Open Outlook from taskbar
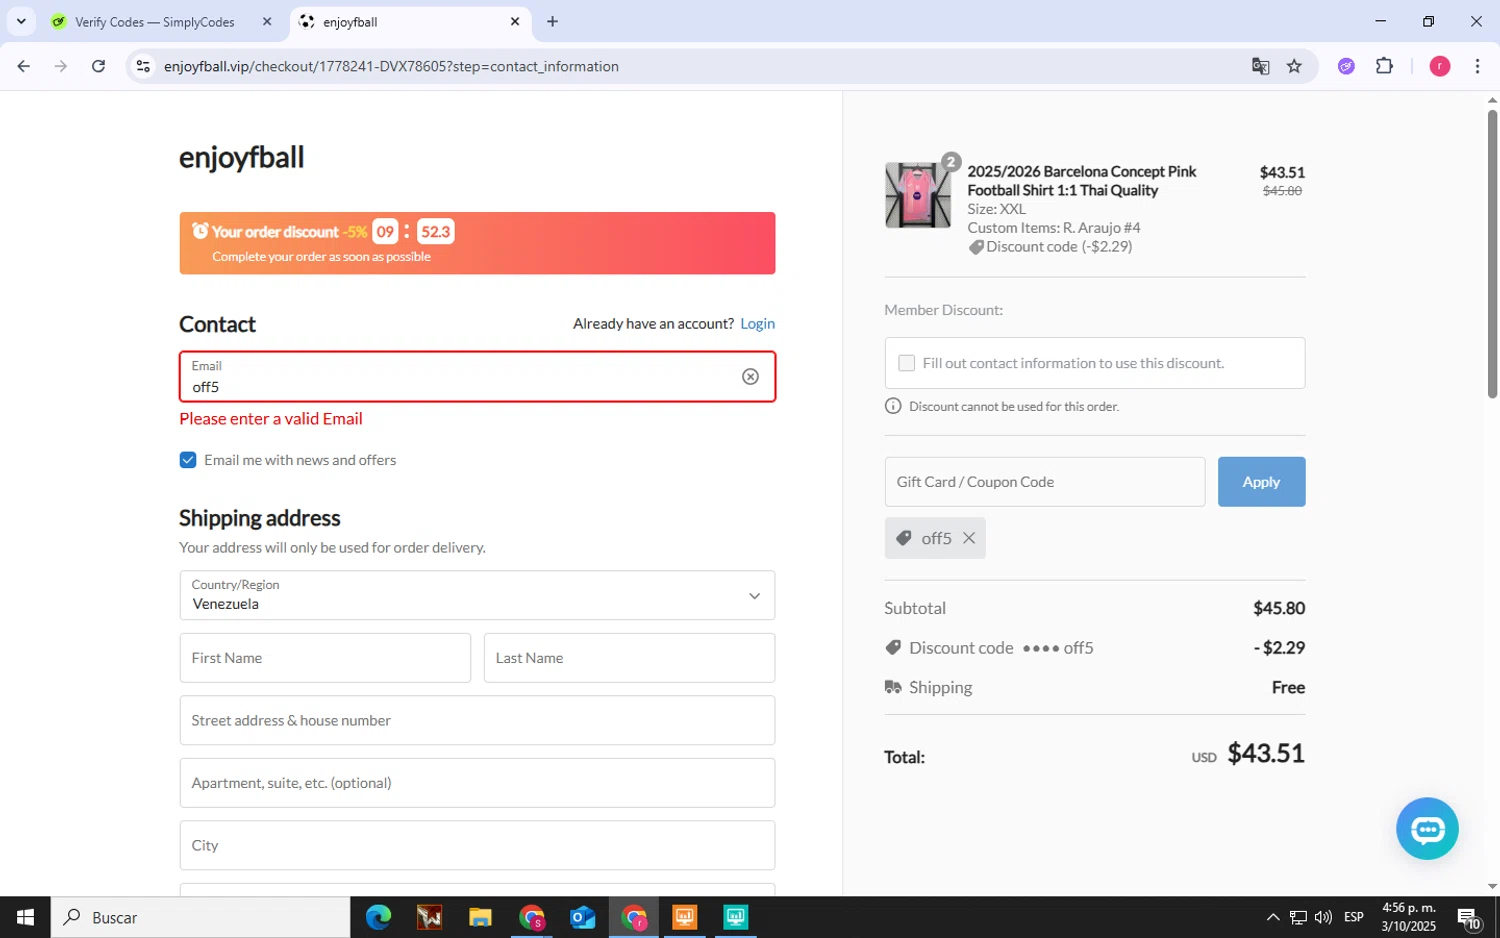This screenshot has height=938, width=1500. (x=582, y=917)
